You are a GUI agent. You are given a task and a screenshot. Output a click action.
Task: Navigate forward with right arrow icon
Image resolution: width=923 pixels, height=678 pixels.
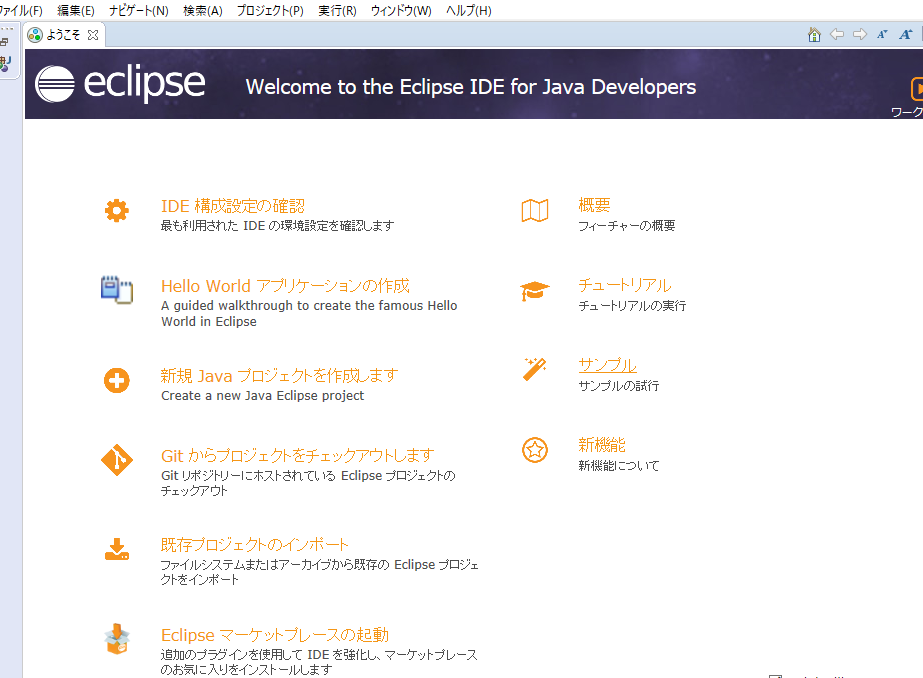[x=860, y=35]
